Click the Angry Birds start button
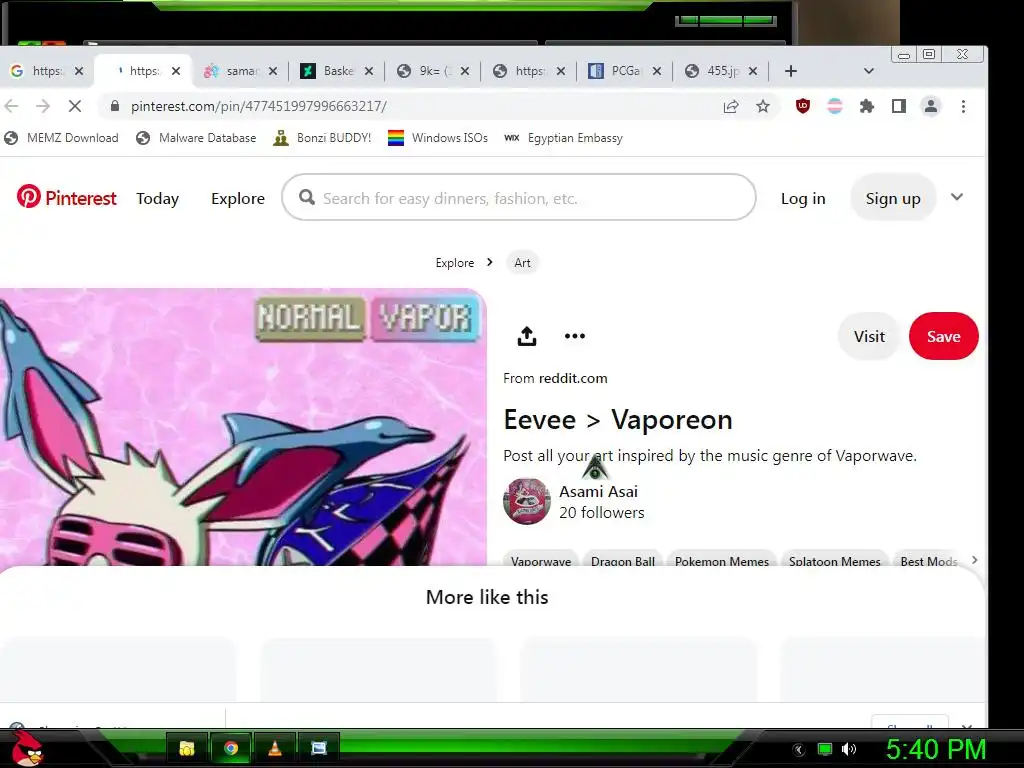Image resolution: width=1024 pixels, height=768 pixels. pyautogui.click(x=26, y=748)
